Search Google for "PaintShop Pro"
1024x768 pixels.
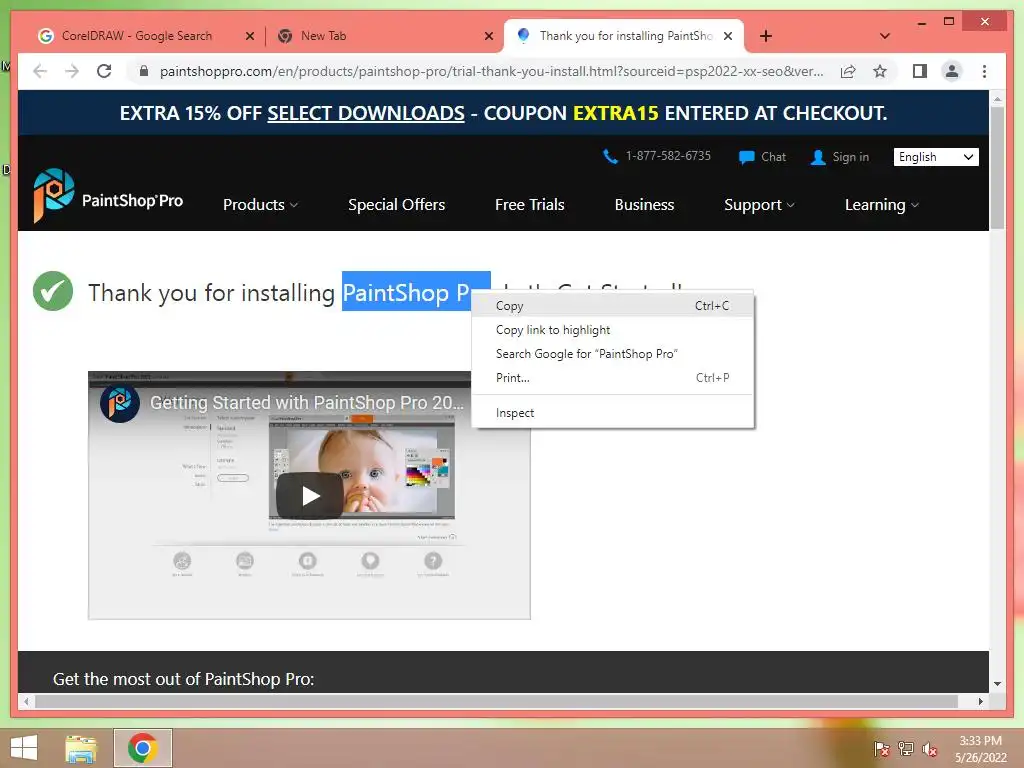click(612, 353)
